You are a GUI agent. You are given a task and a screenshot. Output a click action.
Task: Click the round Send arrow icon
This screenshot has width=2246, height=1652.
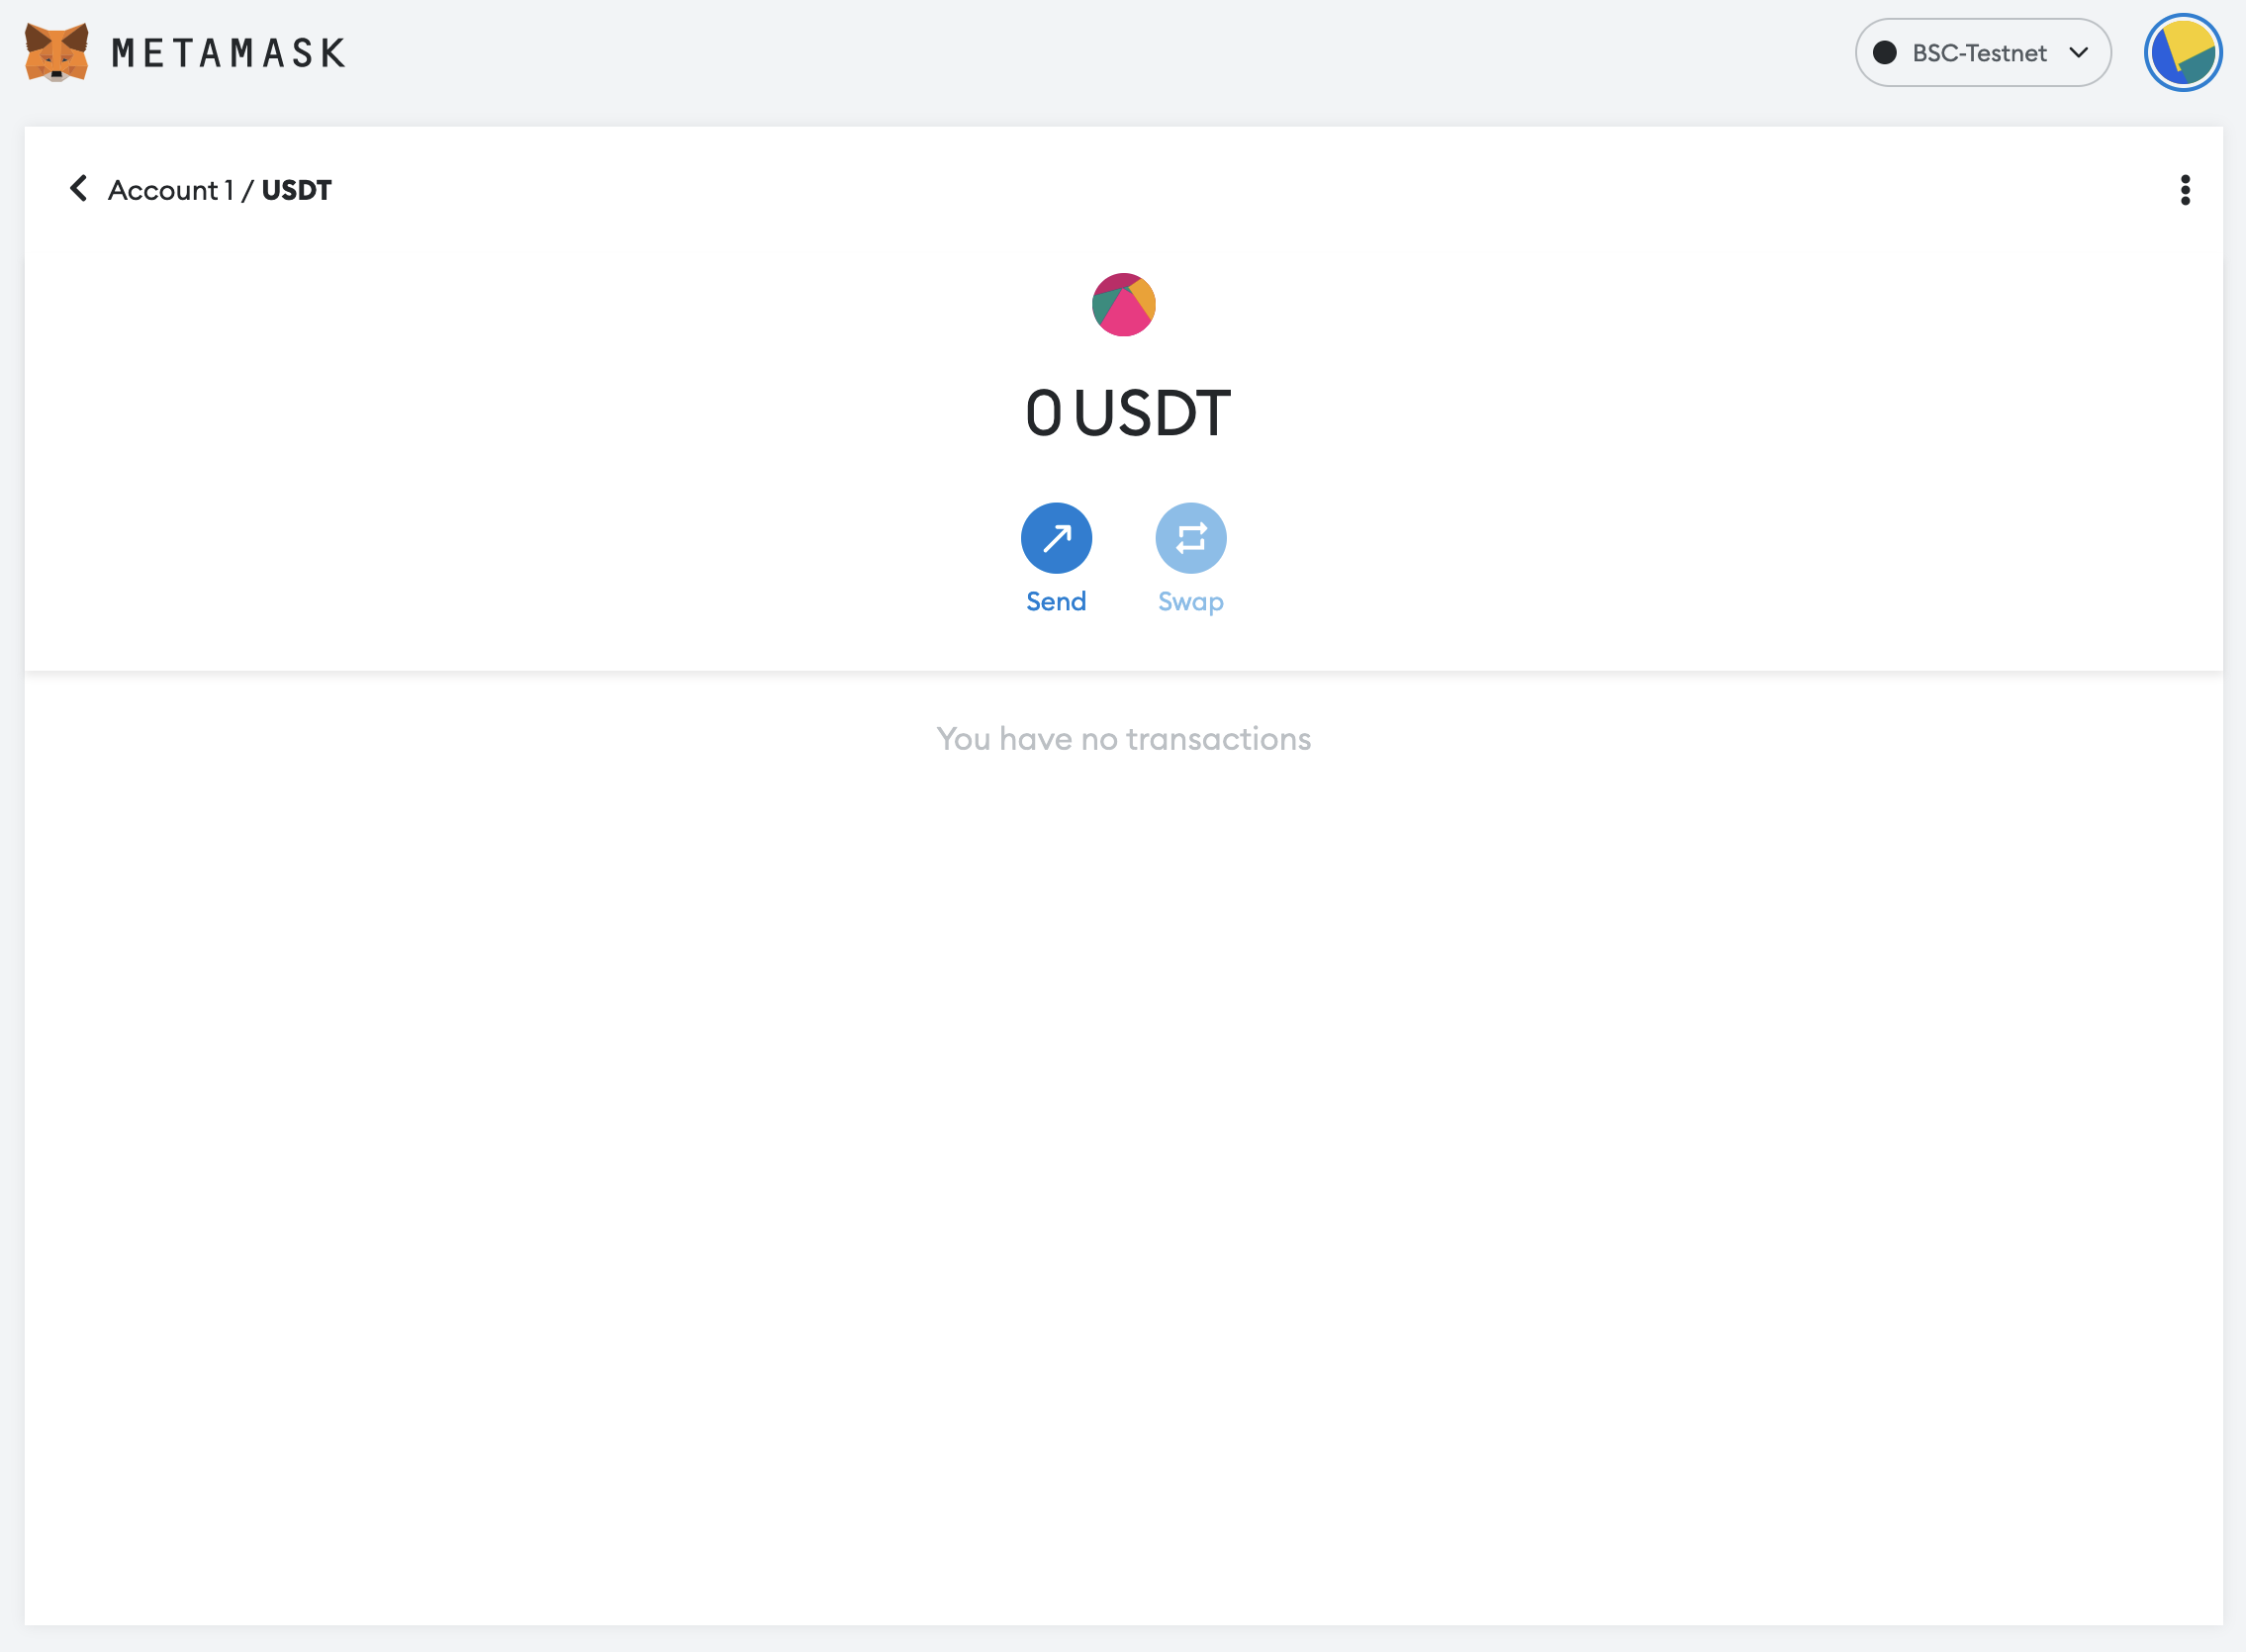coord(1056,538)
